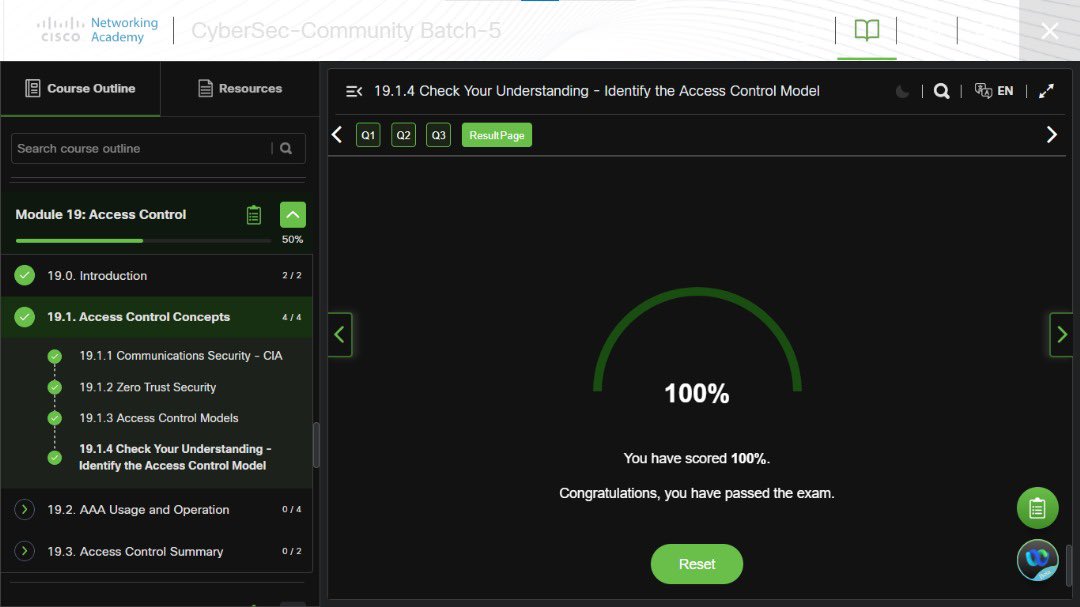Viewport: 1080px width, 607px height.
Task: Switch to the Course Outline tab
Action: pos(81,88)
